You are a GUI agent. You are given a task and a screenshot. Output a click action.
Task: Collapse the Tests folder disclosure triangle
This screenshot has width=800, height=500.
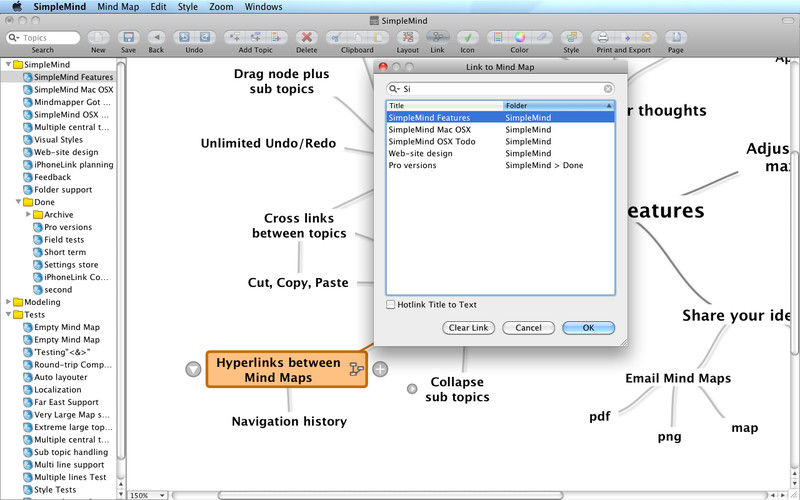(8, 314)
